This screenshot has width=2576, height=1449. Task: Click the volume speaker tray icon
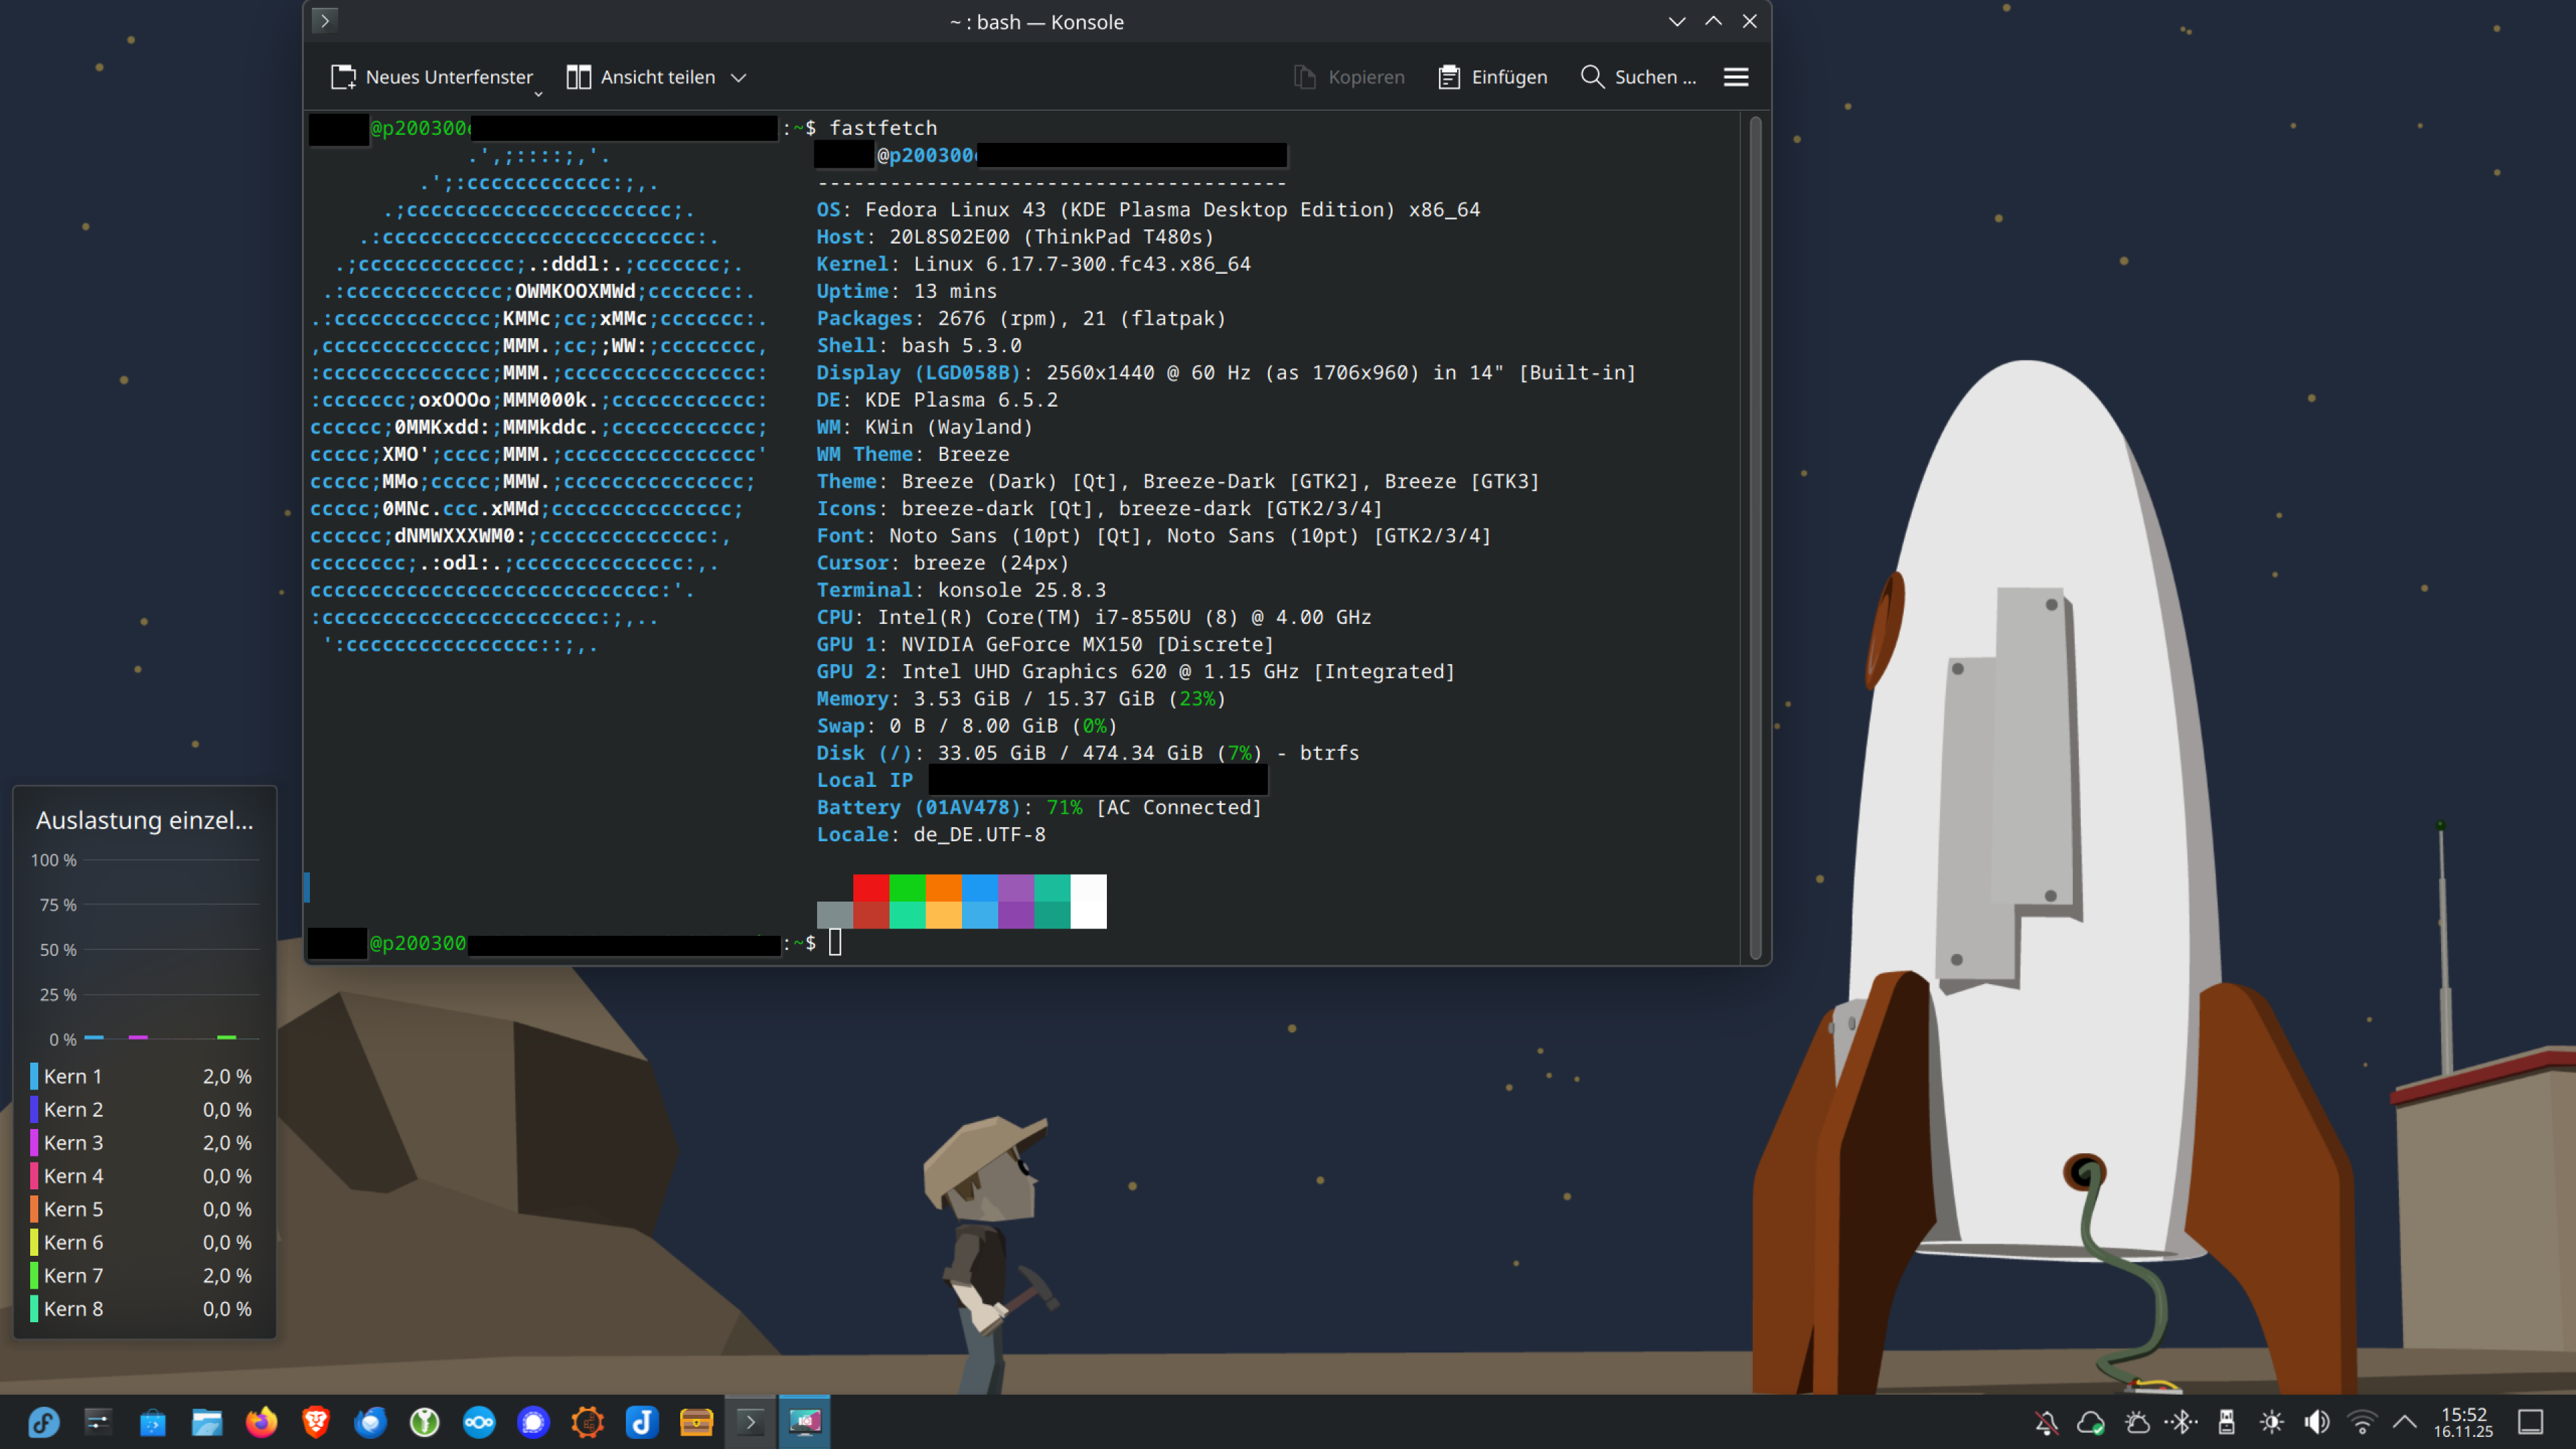point(2316,1421)
